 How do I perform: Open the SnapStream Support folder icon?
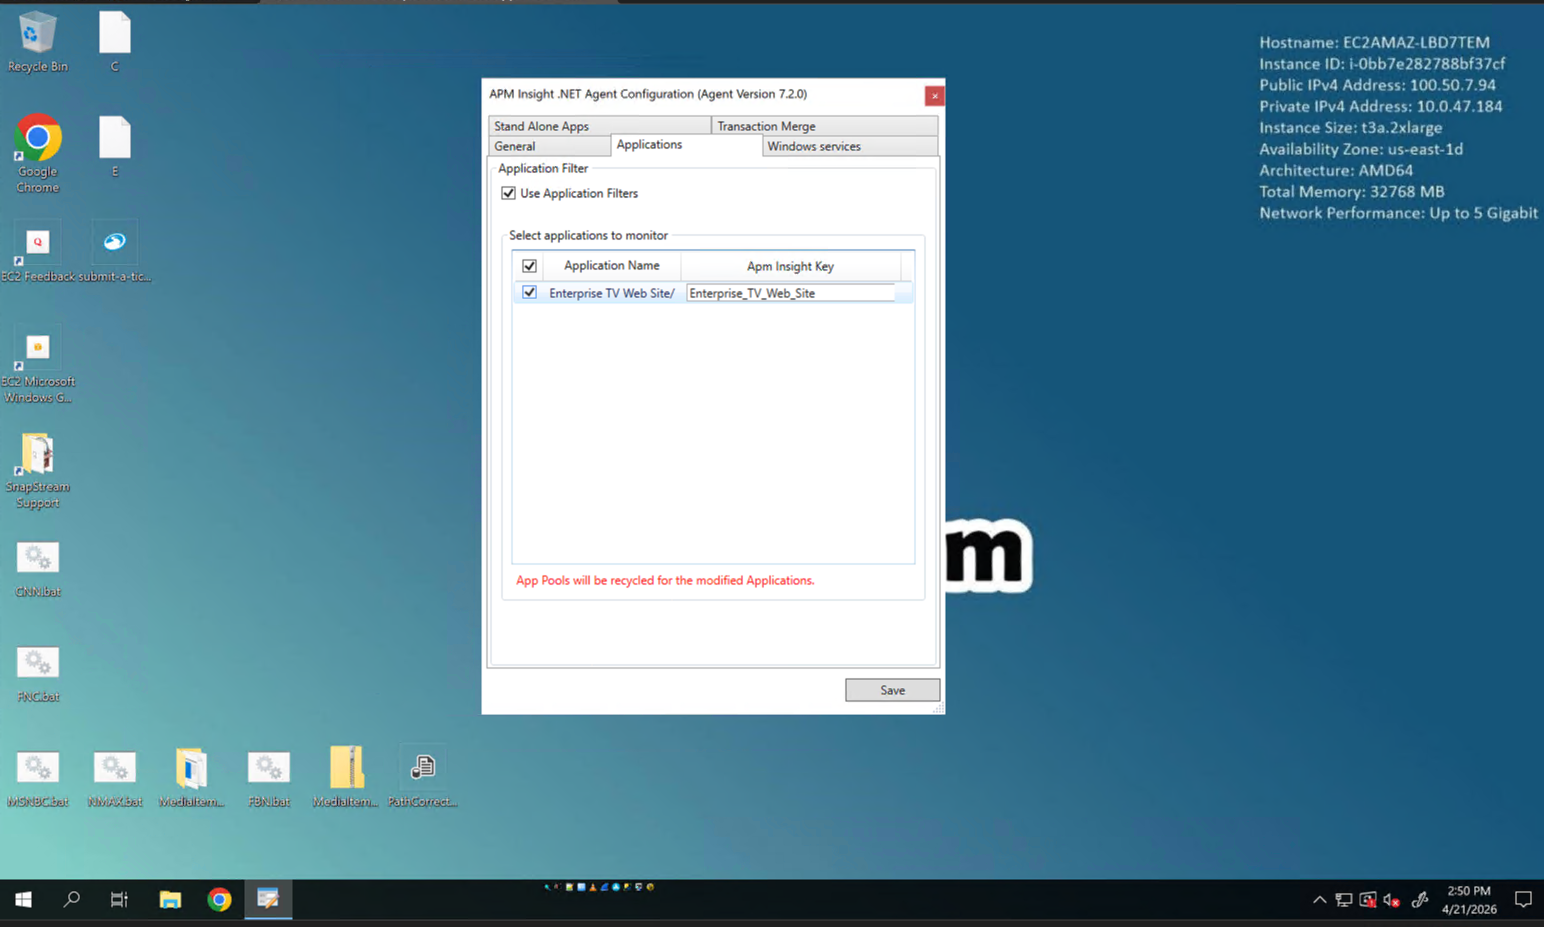tap(37, 456)
